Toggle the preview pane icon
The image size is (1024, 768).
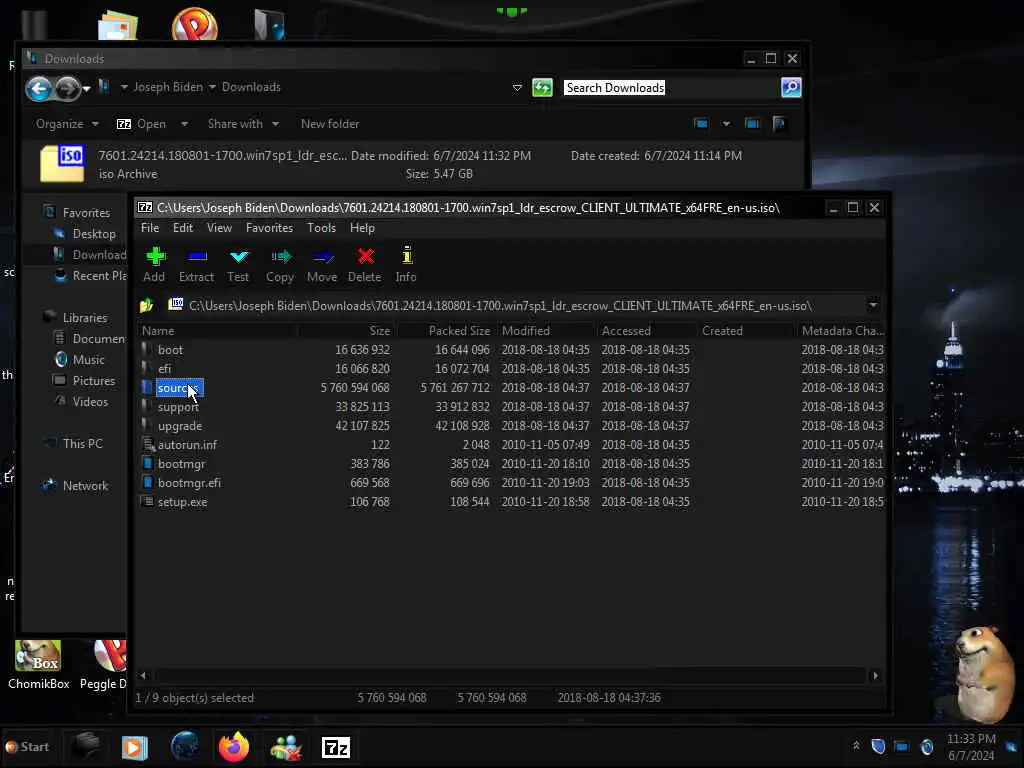point(752,123)
